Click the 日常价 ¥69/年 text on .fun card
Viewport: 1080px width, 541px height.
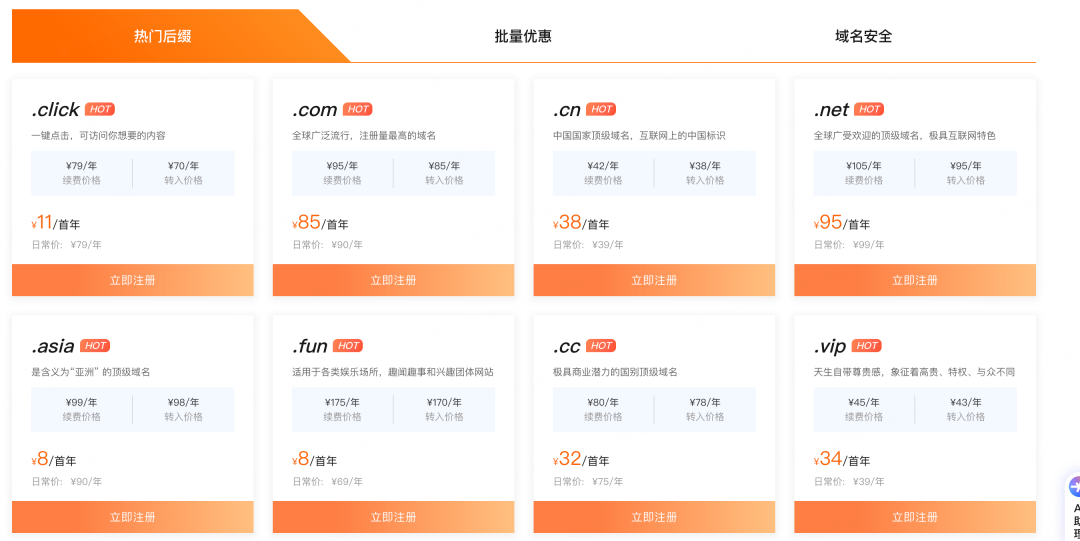(x=327, y=482)
